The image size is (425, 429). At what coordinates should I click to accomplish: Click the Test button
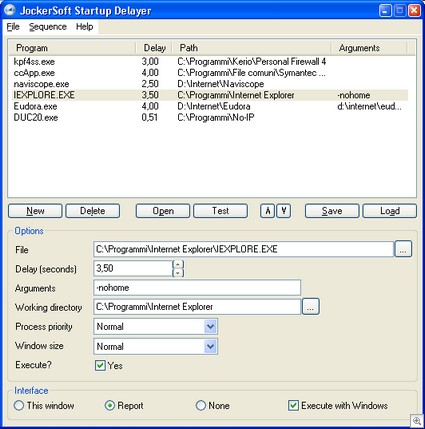221,211
